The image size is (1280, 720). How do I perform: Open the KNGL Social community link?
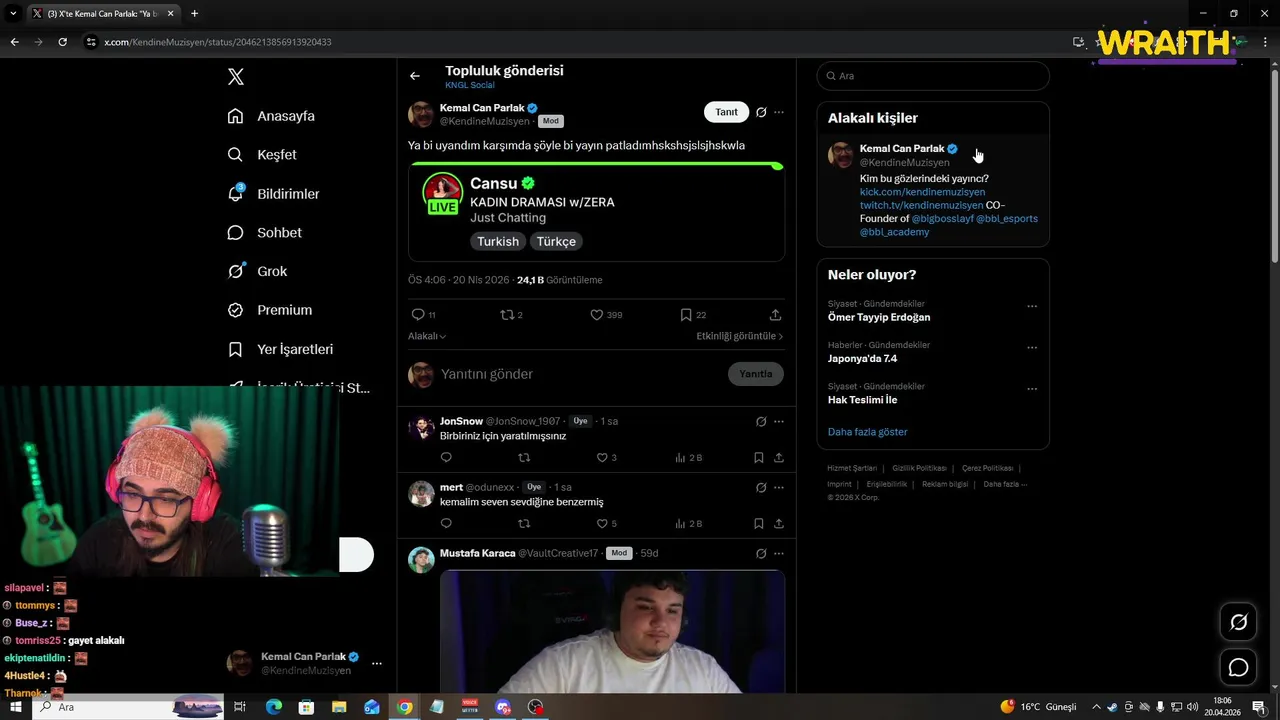[470, 86]
